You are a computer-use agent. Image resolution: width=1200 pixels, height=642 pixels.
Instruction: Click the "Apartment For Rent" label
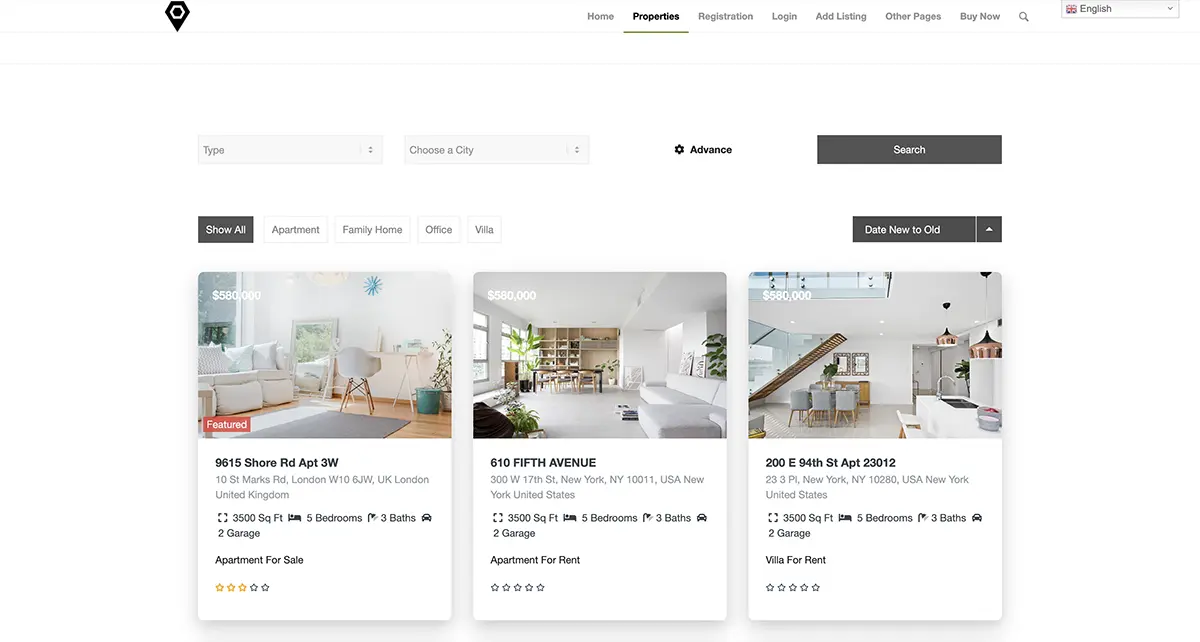[535, 560]
